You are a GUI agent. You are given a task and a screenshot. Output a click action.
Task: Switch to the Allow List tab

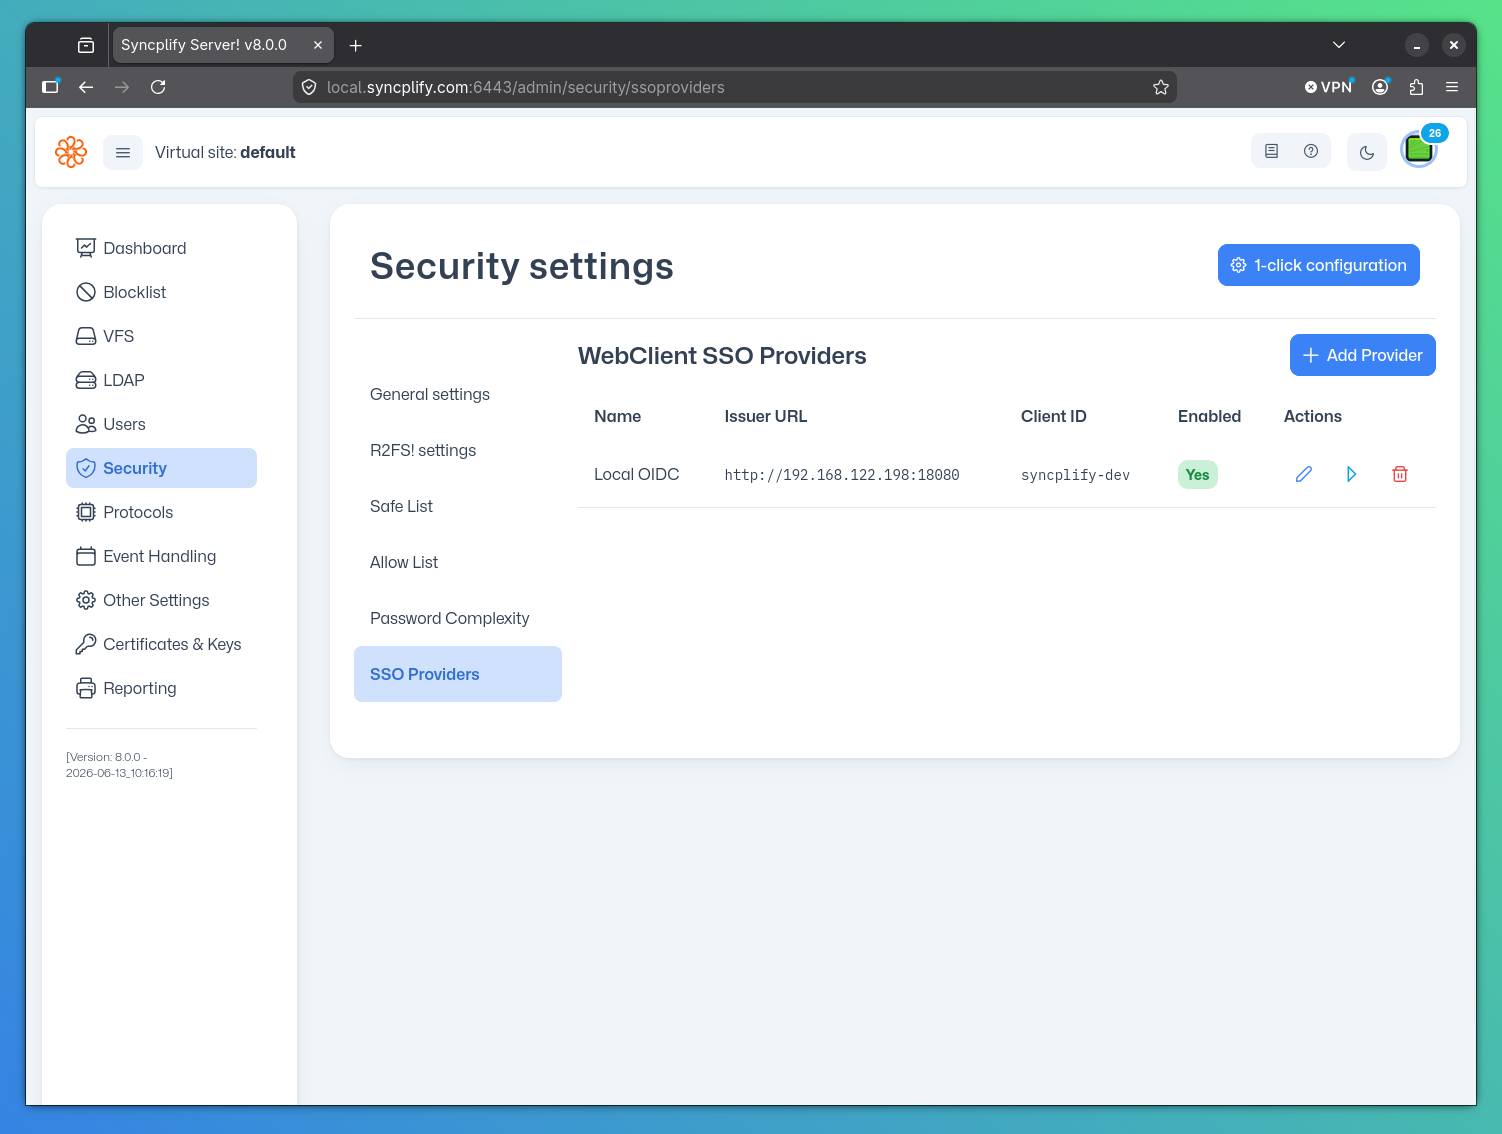tap(458, 562)
